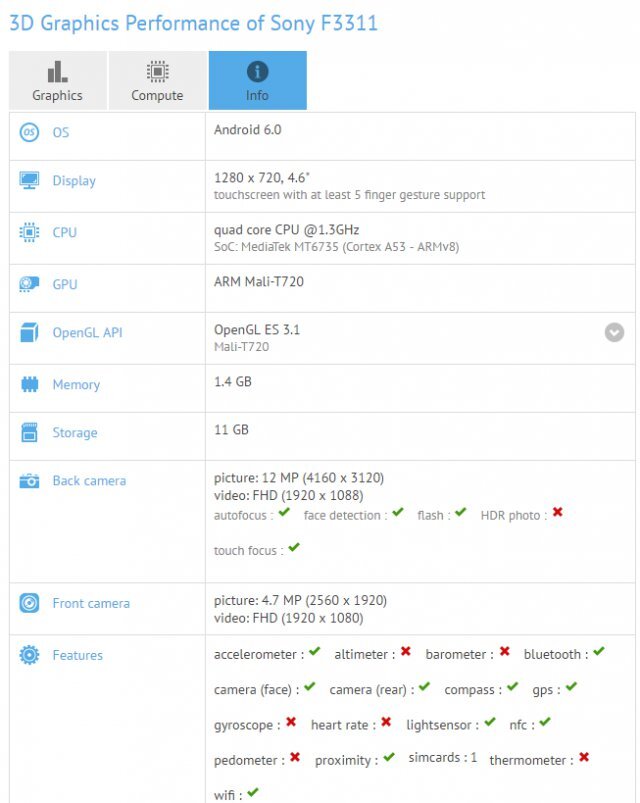
Task: Click the red cross next to HDR photo
Action: pos(557,513)
